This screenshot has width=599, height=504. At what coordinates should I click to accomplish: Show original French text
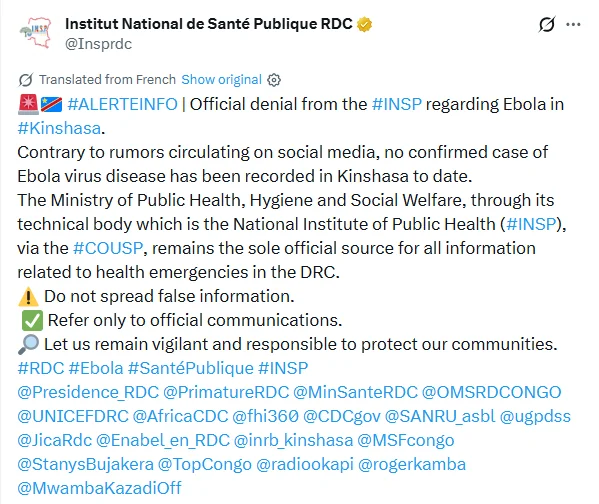(x=221, y=79)
